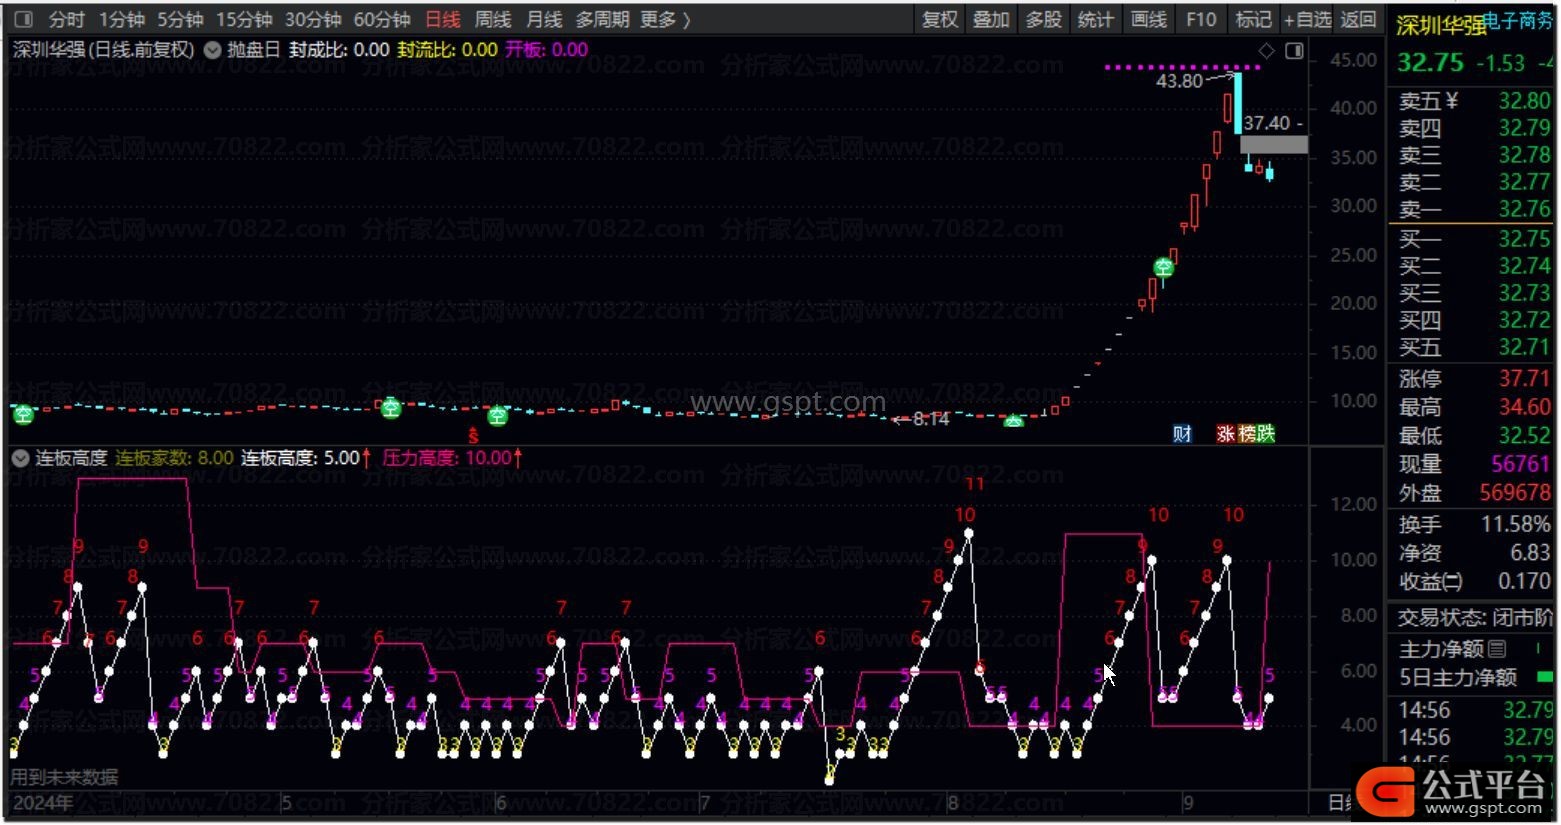Click the 标记 mark button
The width and height of the screenshot is (1561, 825).
(x=1253, y=19)
